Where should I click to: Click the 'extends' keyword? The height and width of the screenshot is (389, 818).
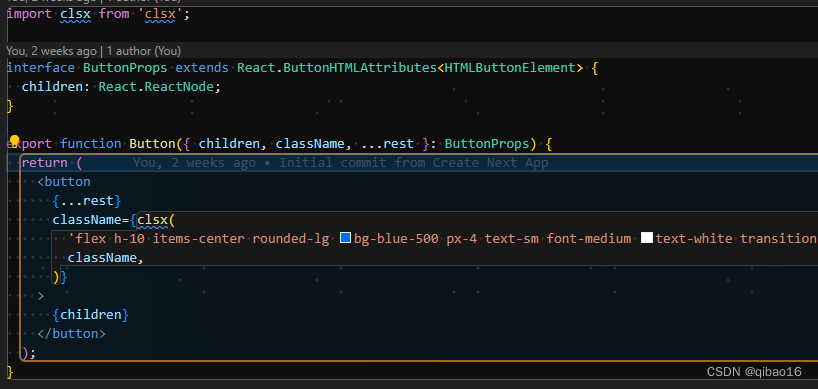click(x=202, y=68)
